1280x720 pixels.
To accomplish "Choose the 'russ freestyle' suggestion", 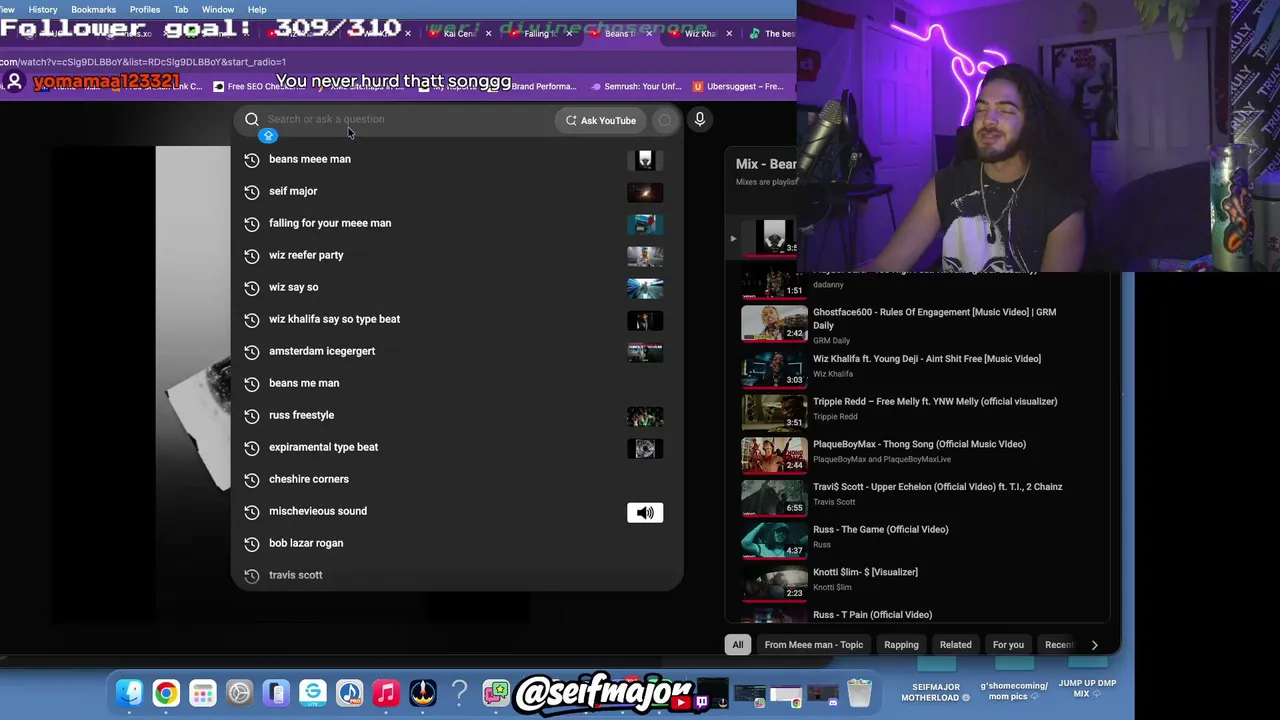I will point(457,415).
